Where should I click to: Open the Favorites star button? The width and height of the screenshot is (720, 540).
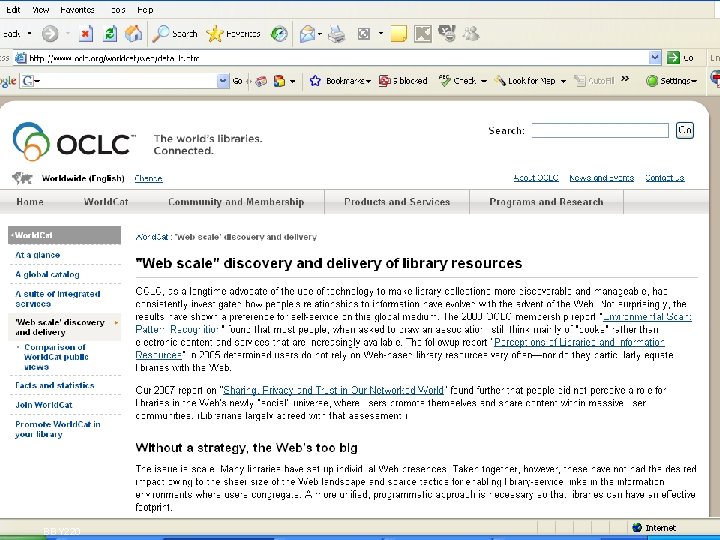[233, 34]
